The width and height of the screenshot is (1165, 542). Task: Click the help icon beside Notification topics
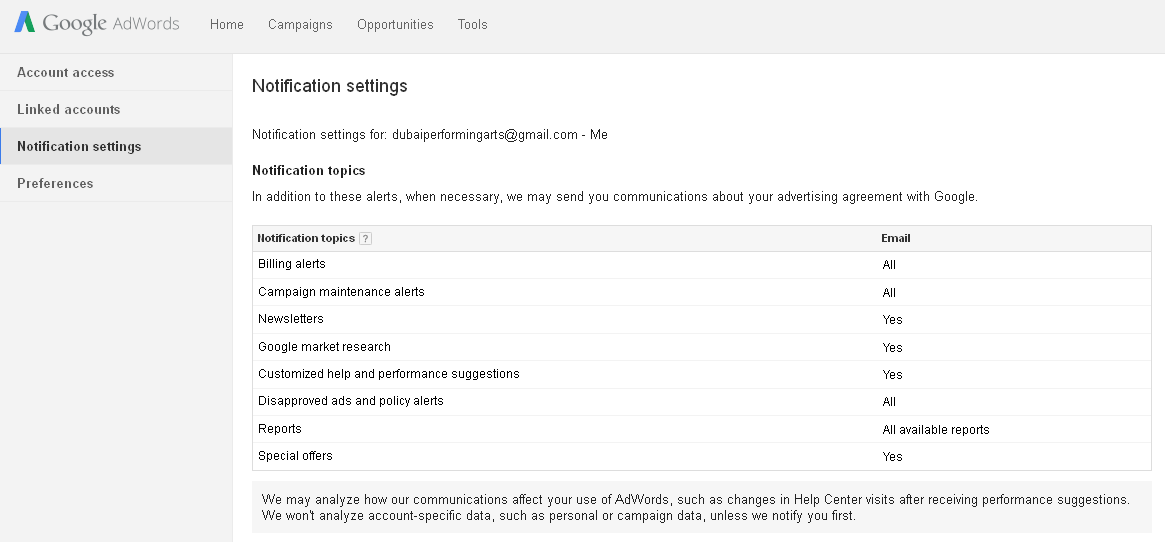tap(365, 239)
